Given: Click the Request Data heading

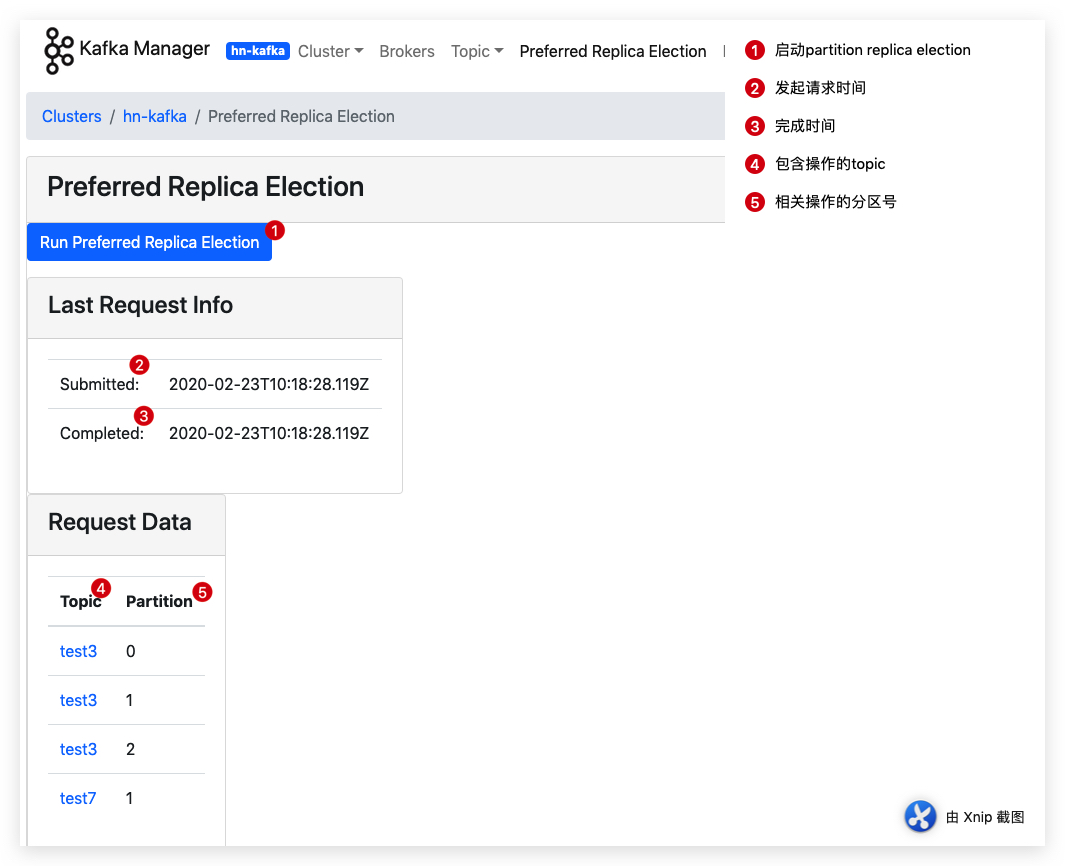Looking at the screenshot, I should coord(120,522).
